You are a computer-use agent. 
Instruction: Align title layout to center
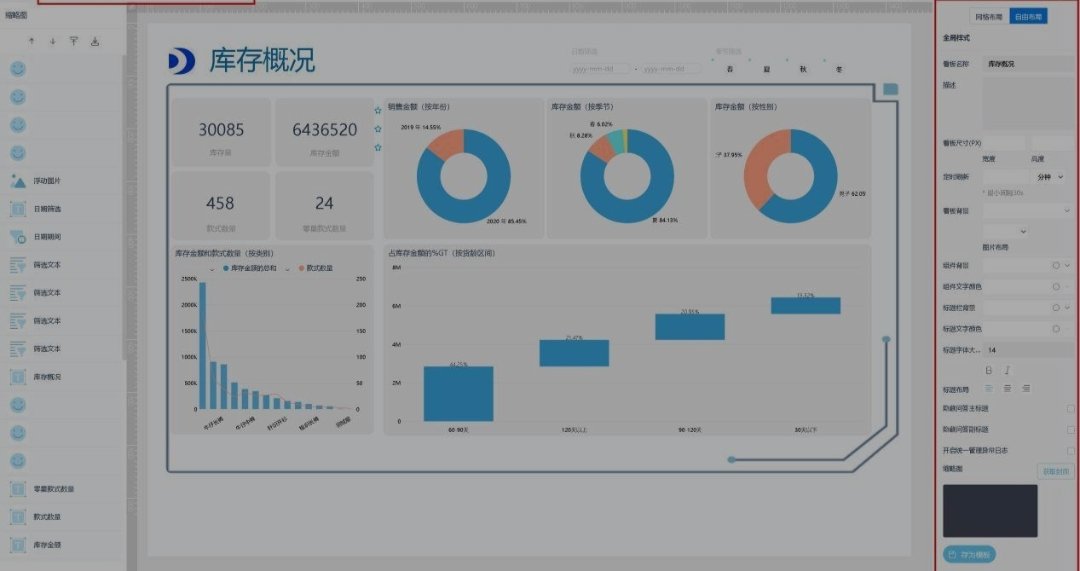coord(1007,388)
